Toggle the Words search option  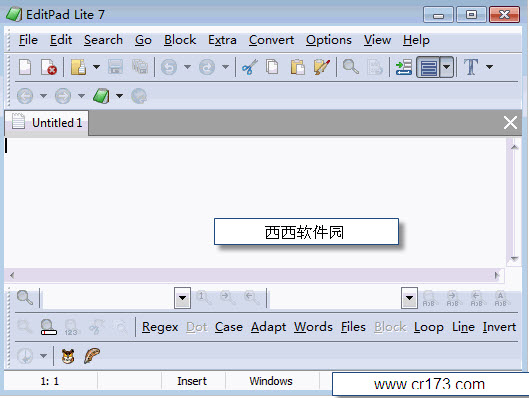point(313,327)
